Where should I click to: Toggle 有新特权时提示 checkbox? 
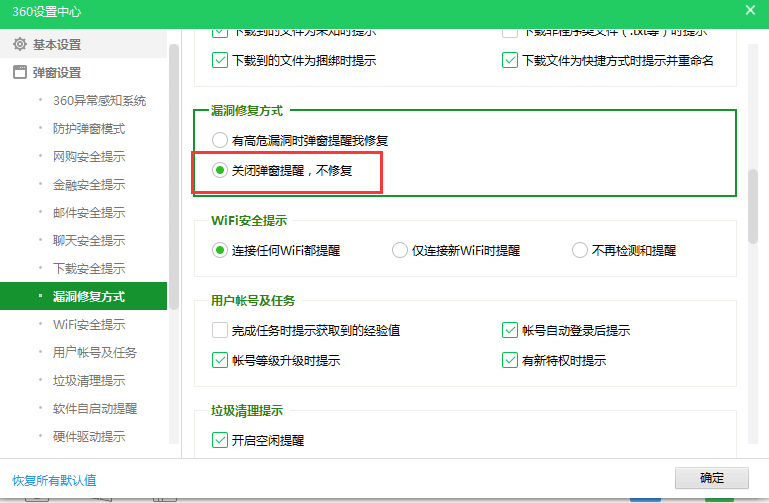(510, 360)
